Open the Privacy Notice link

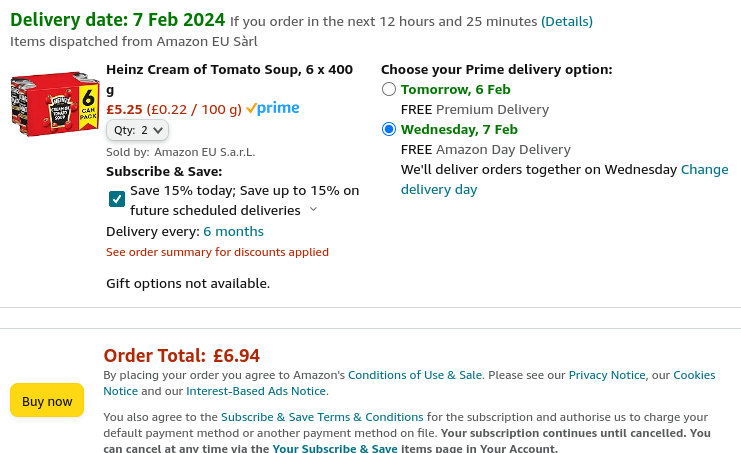607,375
